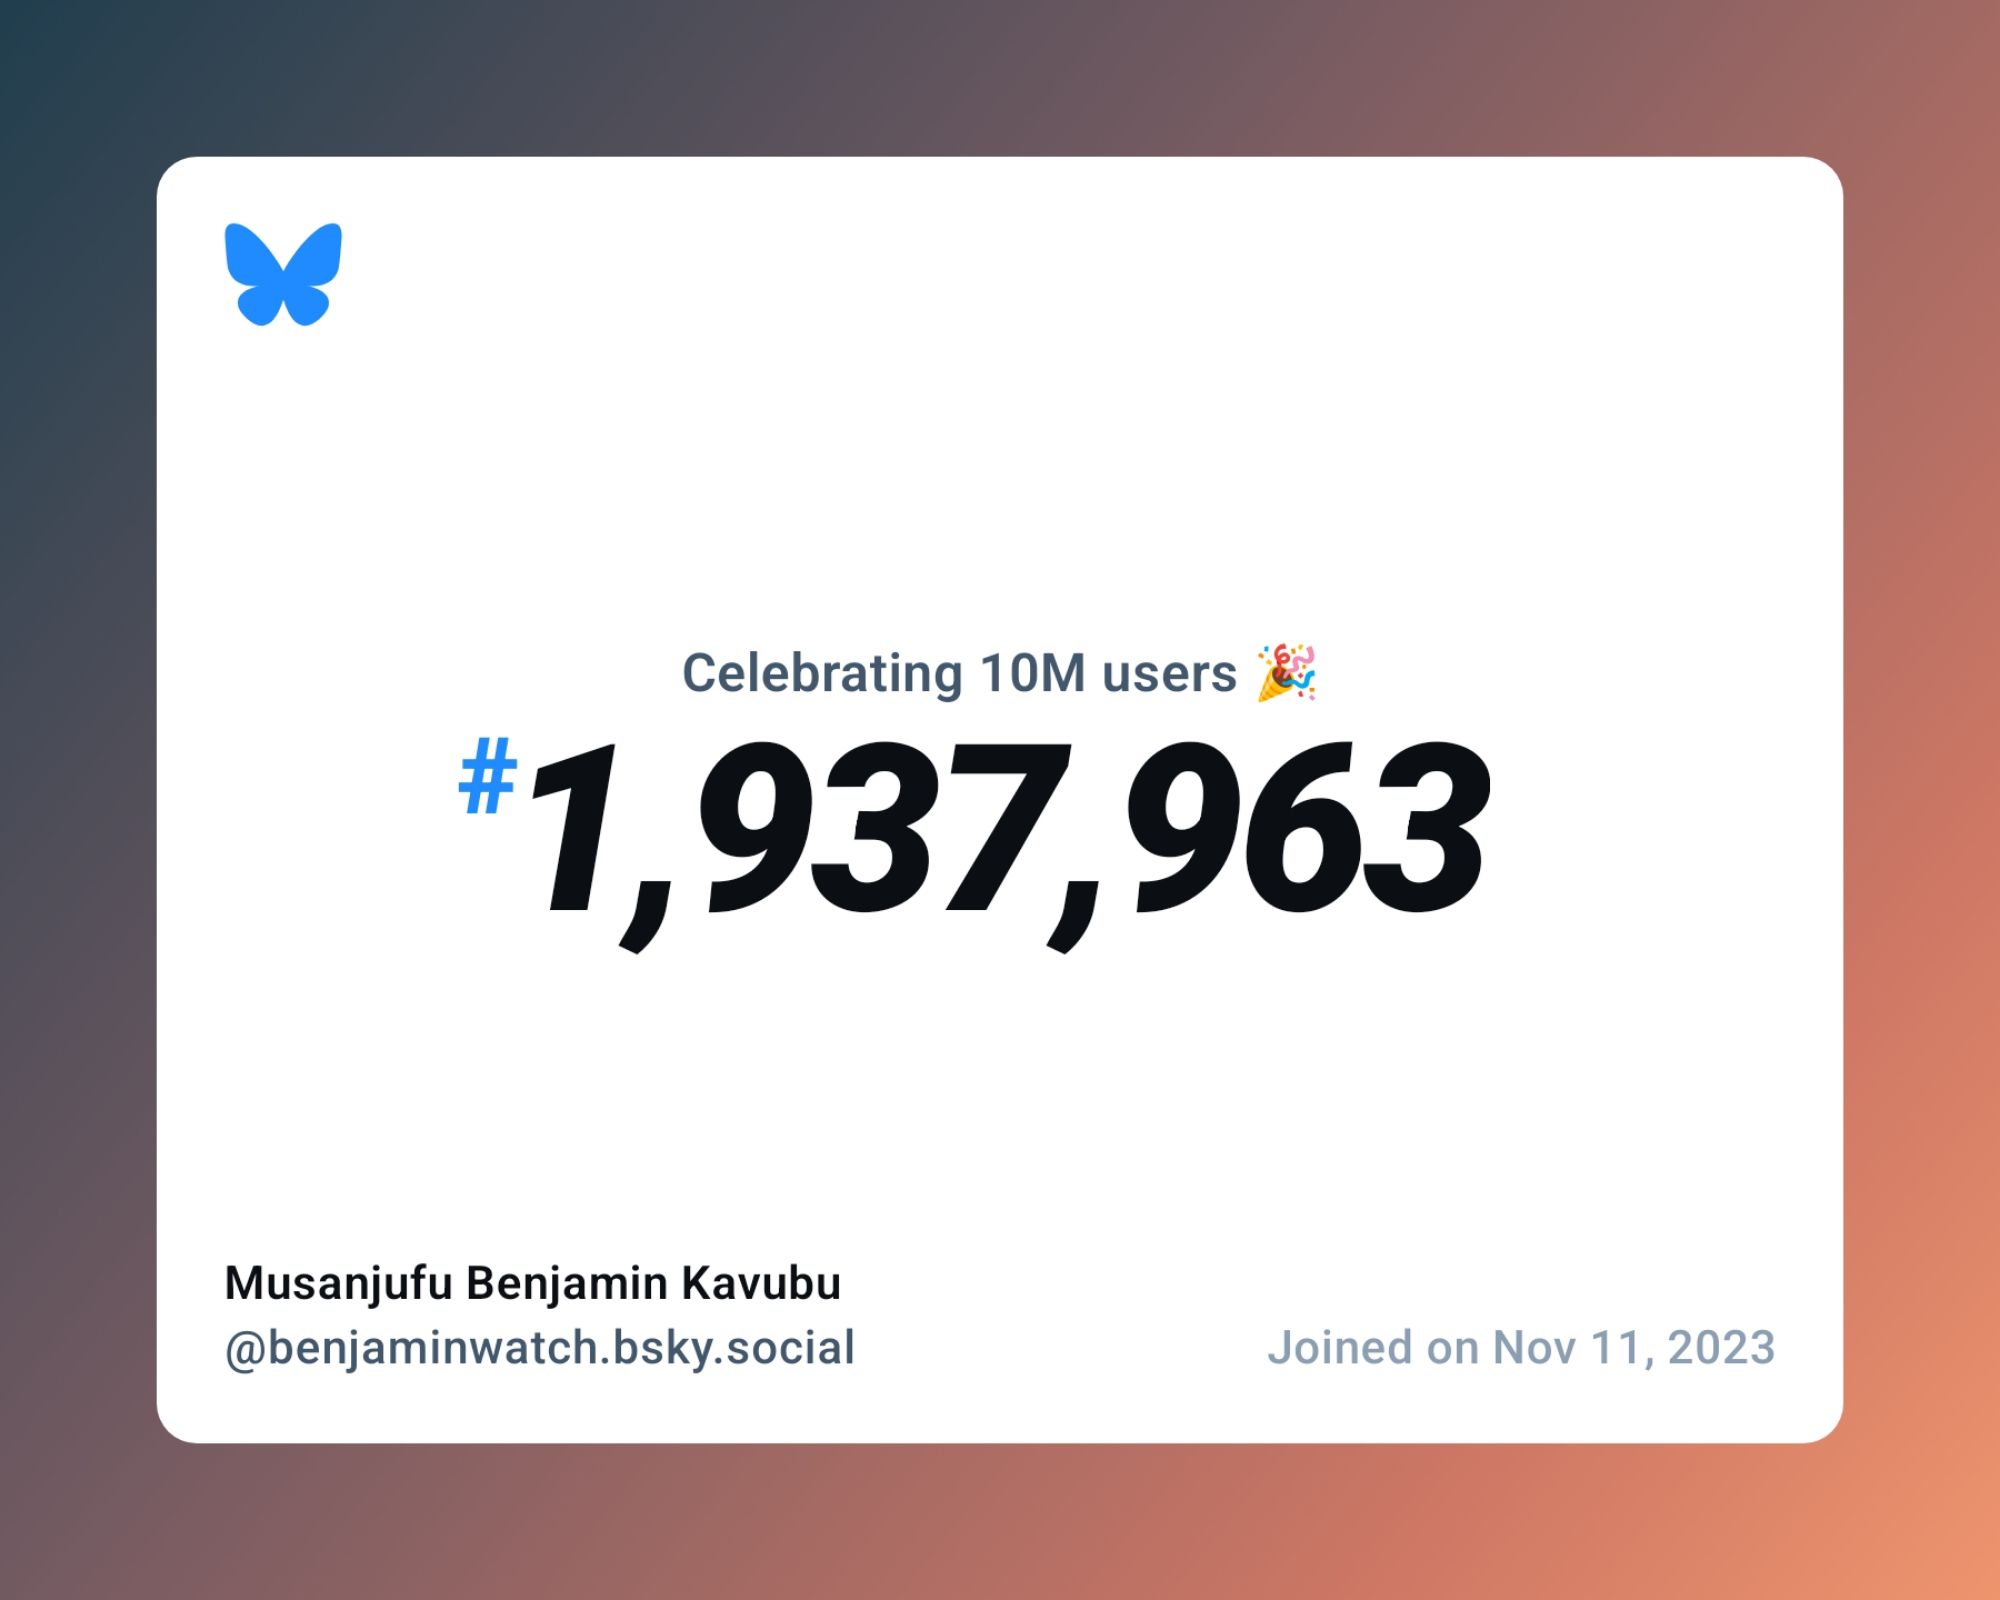Click the Bluesky butterfly logo icon
This screenshot has height=1600, width=2000.
point(282,274)
